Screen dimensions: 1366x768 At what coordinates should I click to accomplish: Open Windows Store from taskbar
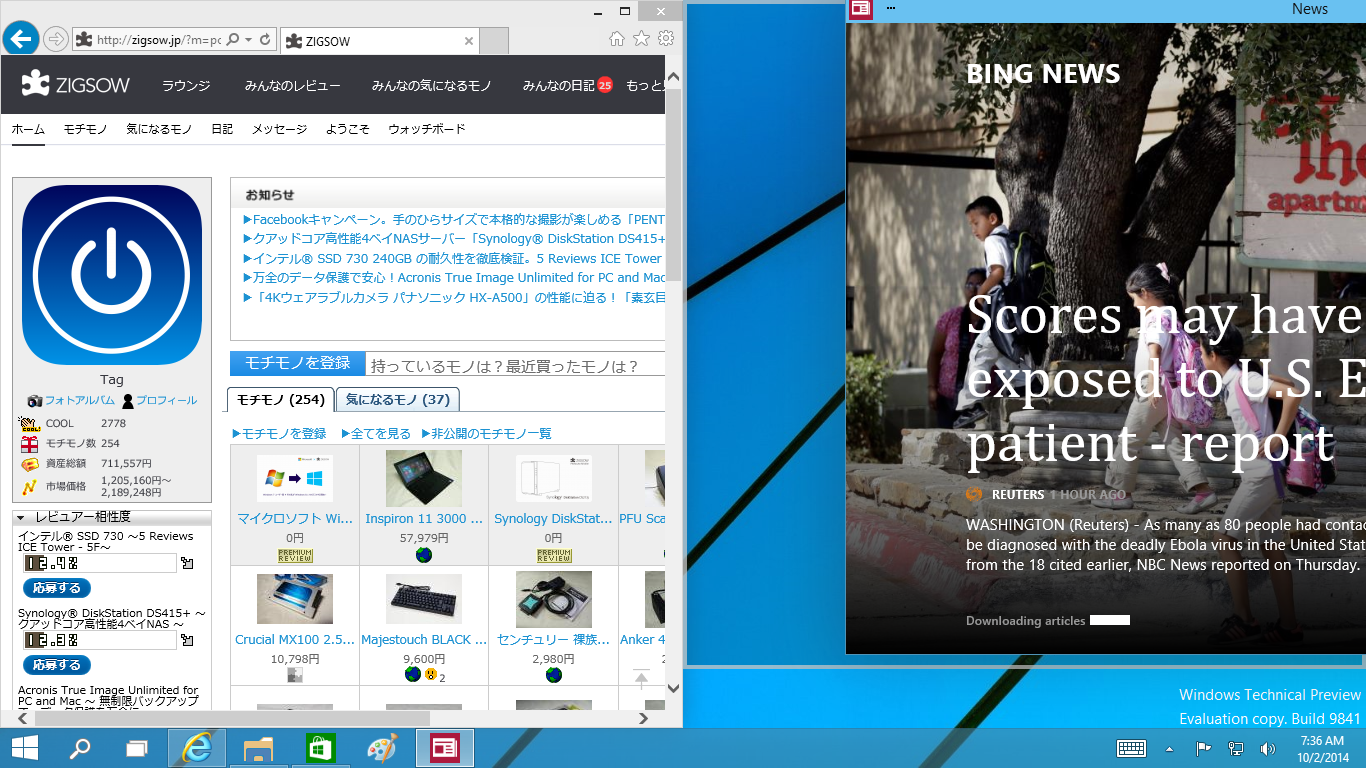pyautogui.click(x=320, y=748)
